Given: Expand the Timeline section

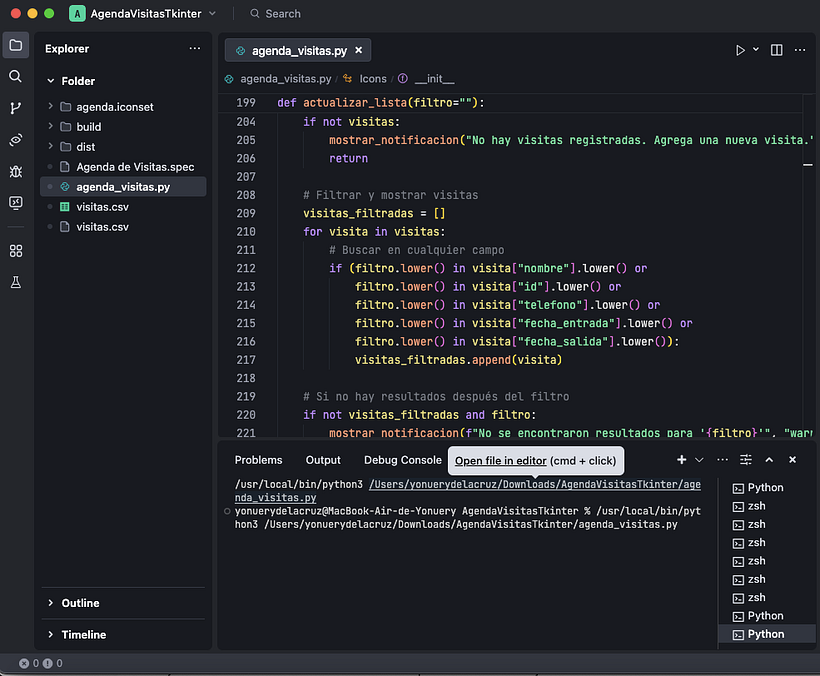Looking at the screenshot, I should click(x=50, y=634).
